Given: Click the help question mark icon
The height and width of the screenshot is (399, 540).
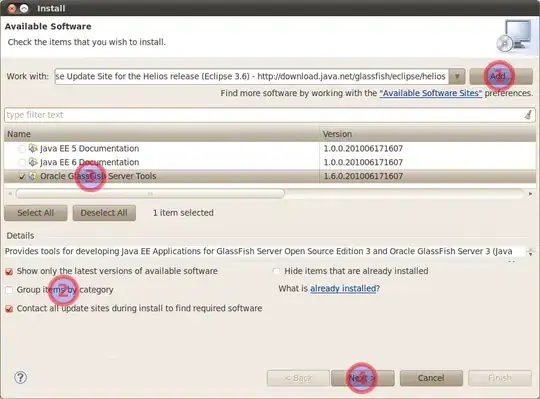Looking at the screenshot, I should (x=20, y=378).
